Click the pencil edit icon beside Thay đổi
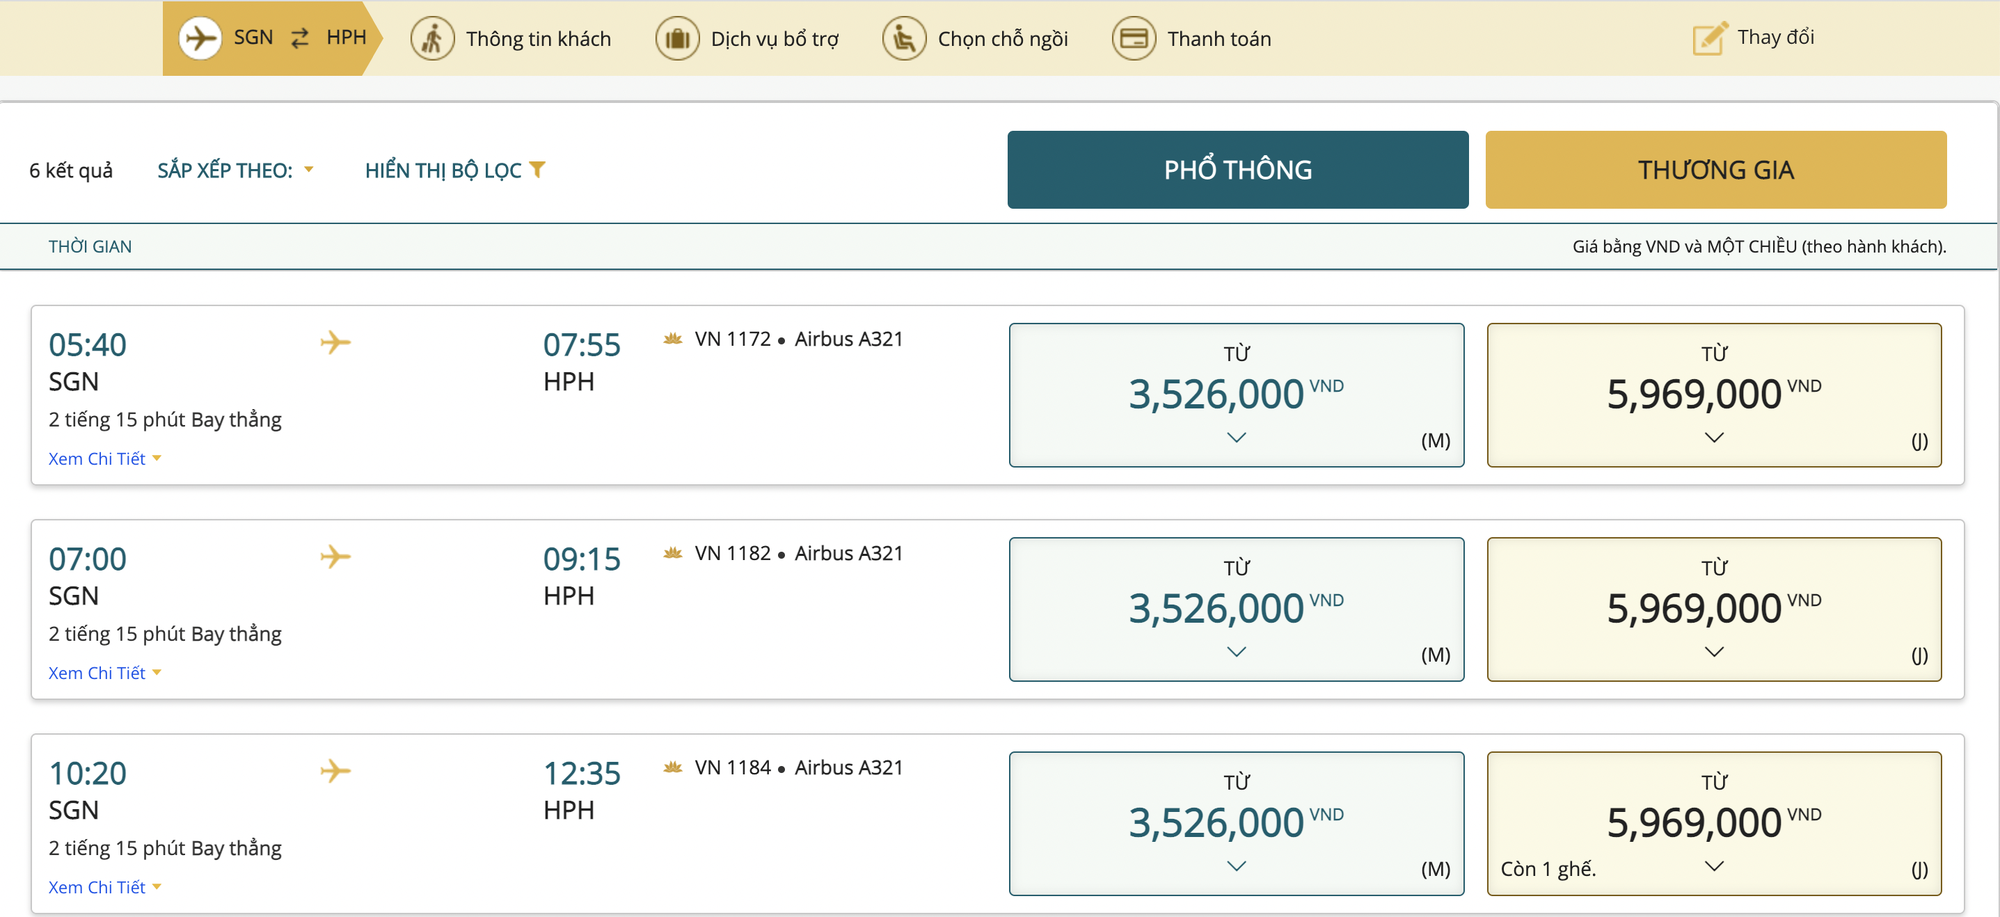 coord(1709,39)
